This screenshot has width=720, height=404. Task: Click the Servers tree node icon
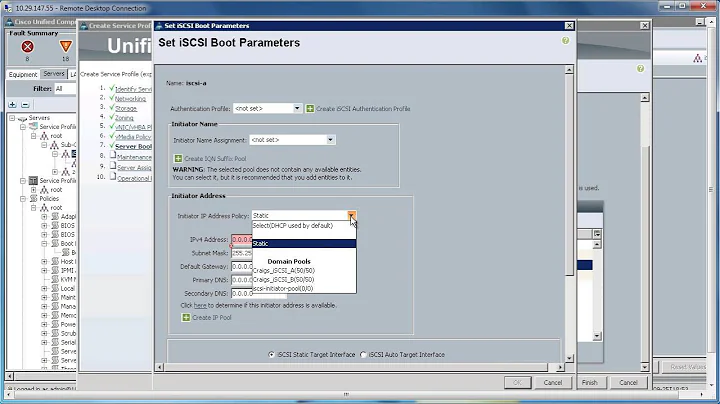click(22, 118)
